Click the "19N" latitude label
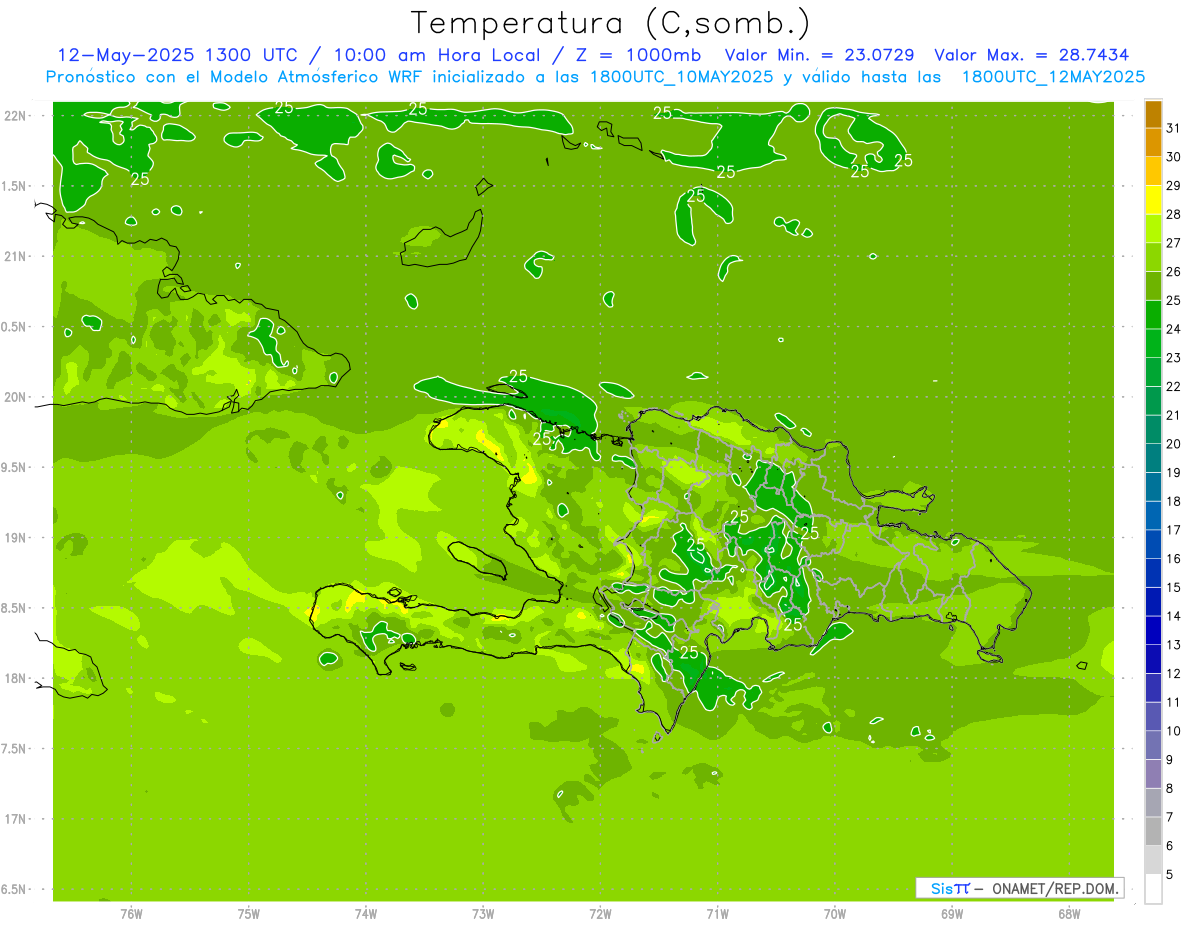This screenshot has width=1200, height=927. point(14,538)
